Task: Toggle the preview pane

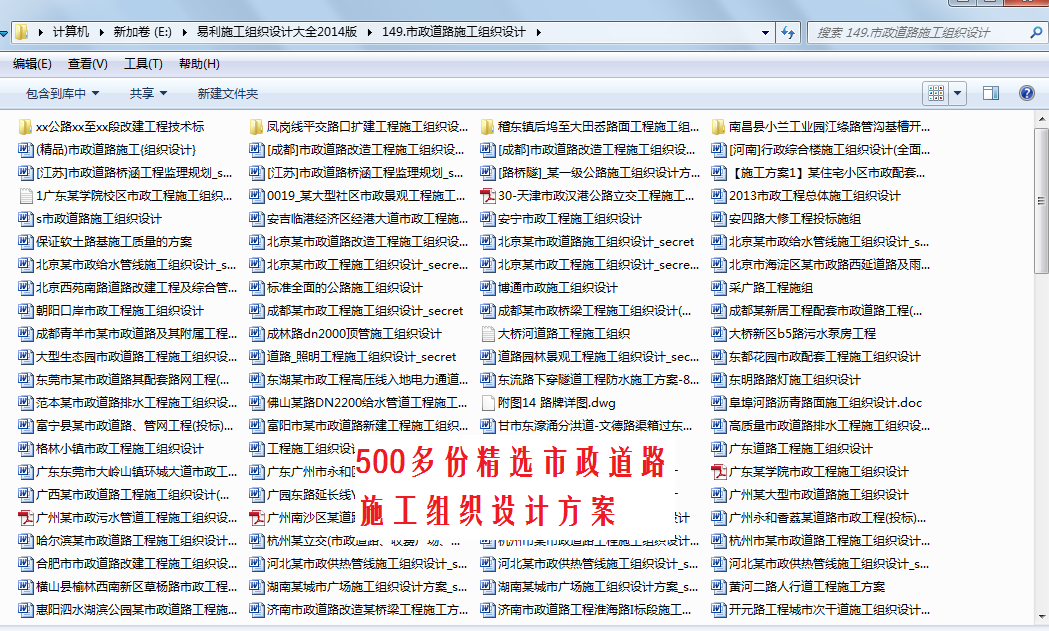Action: [x=991, y=93]
